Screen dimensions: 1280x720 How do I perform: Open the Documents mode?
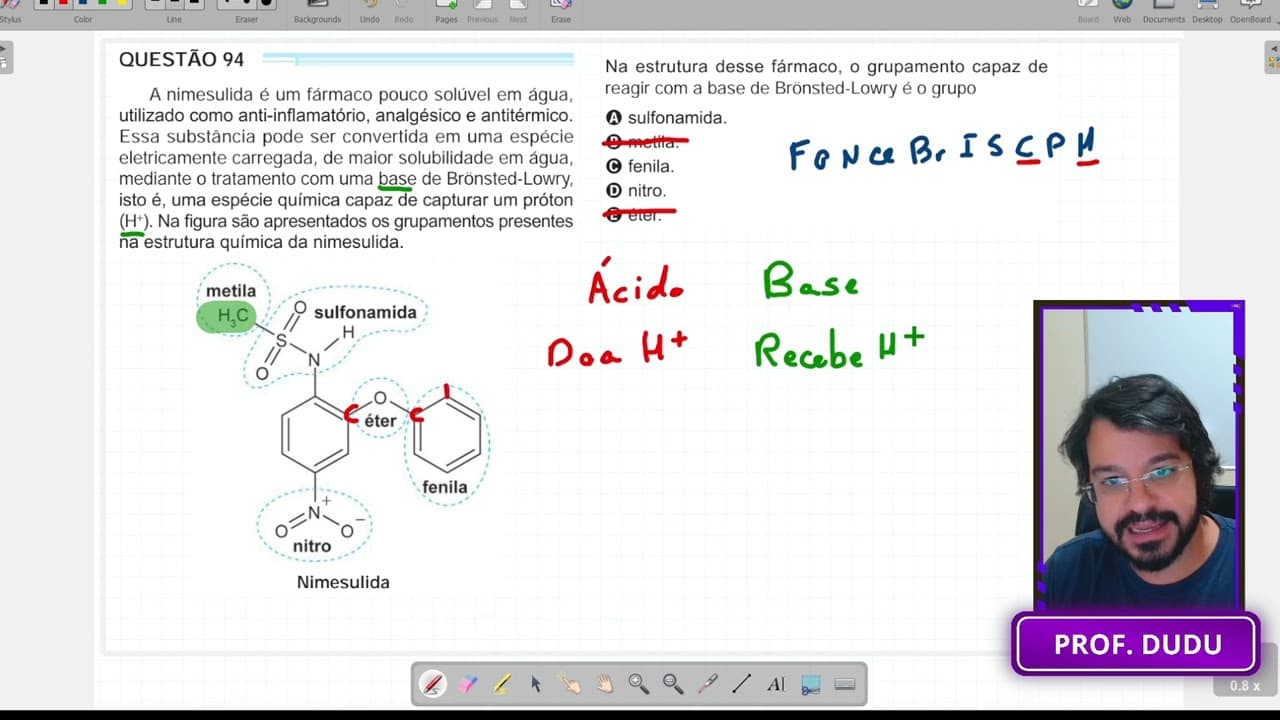1164,10
